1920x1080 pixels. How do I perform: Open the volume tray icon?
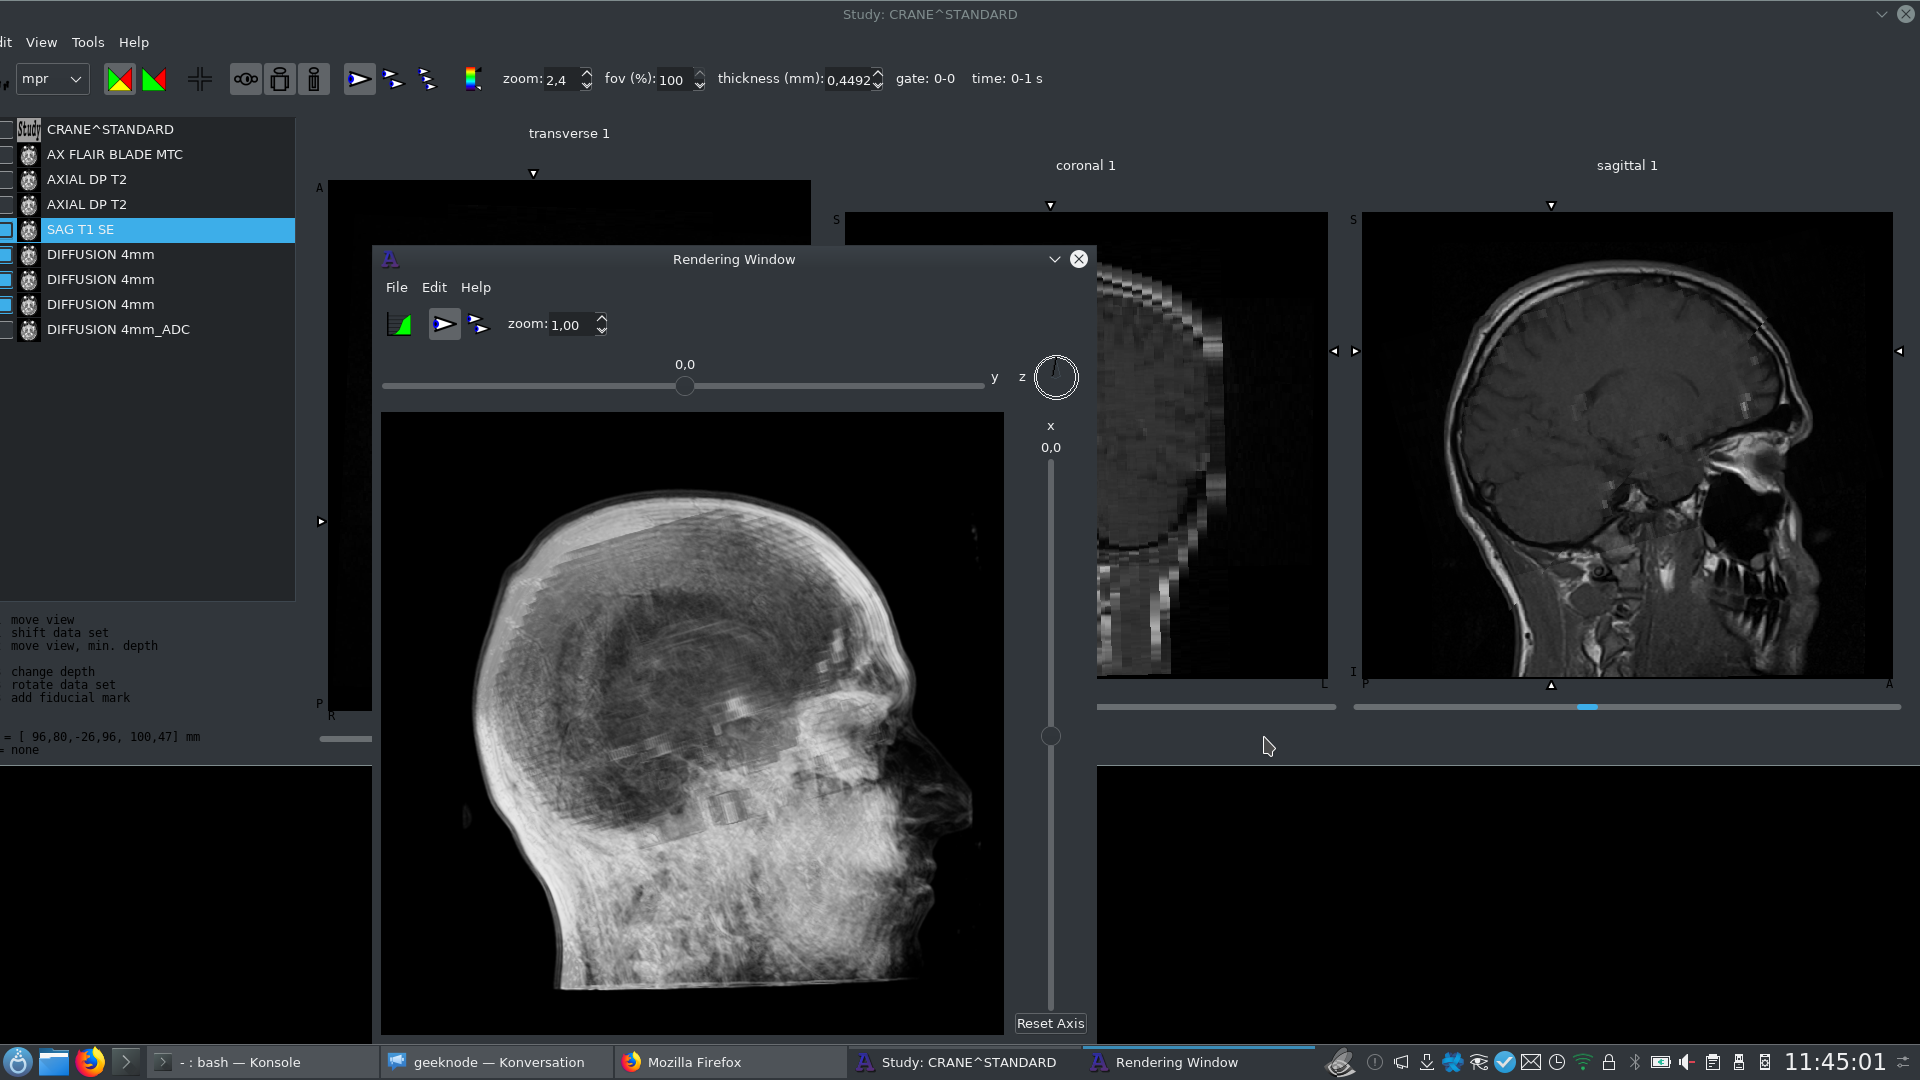point(1687,1062)
